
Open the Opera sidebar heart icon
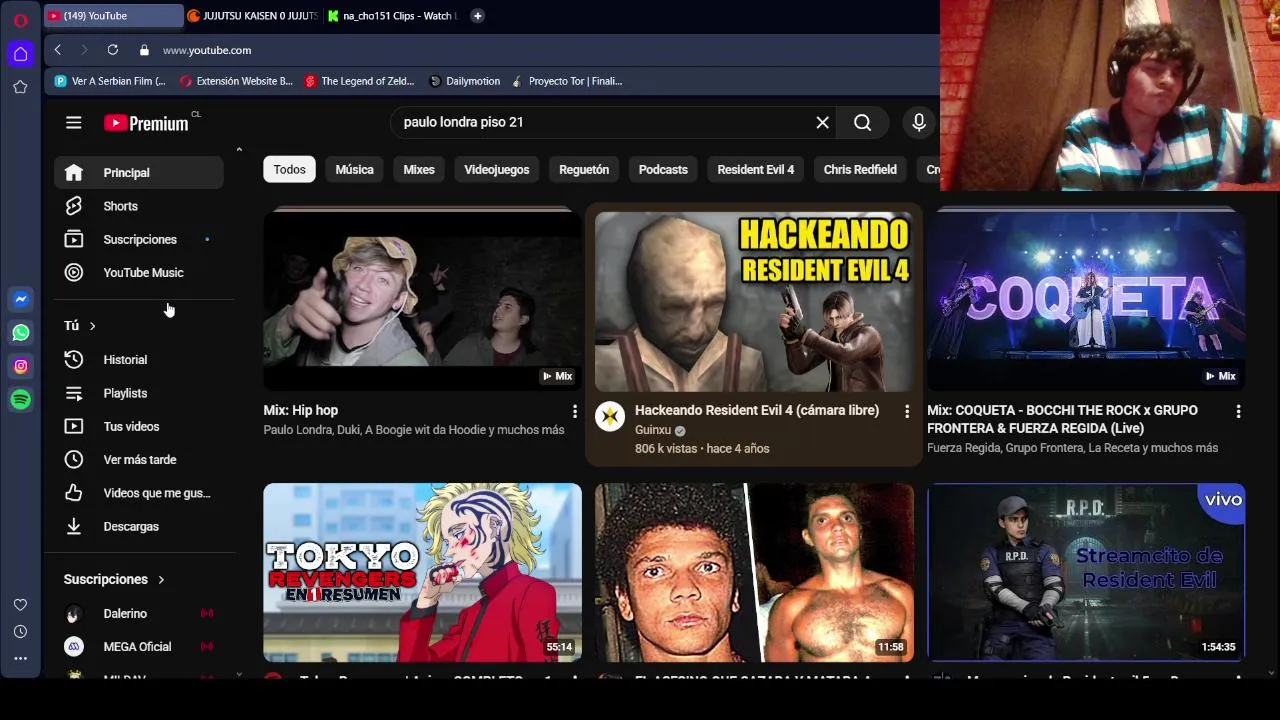(20, 605)
